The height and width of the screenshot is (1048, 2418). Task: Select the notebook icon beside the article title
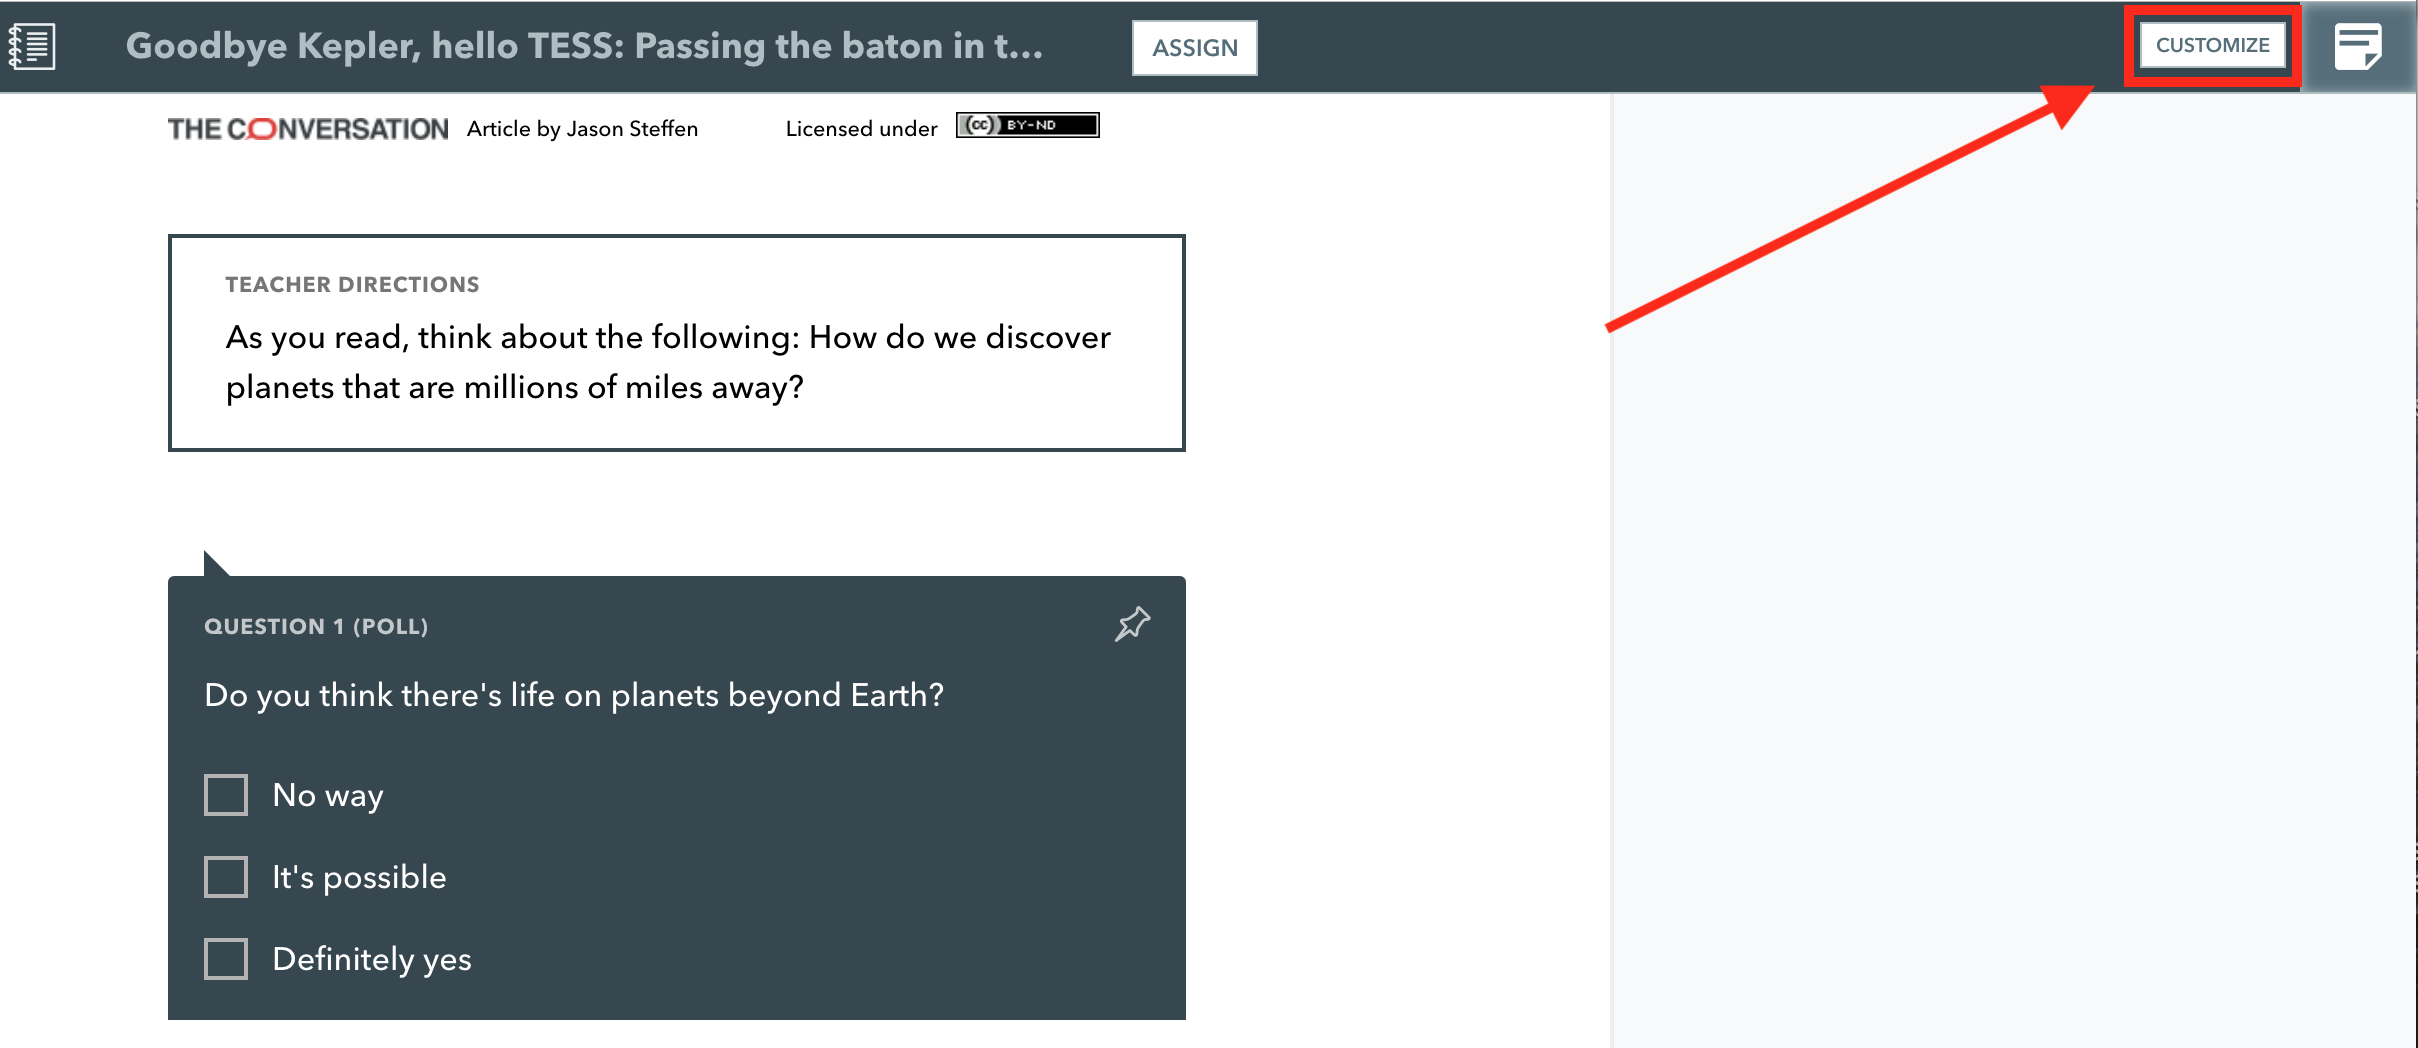pos(34,46)
